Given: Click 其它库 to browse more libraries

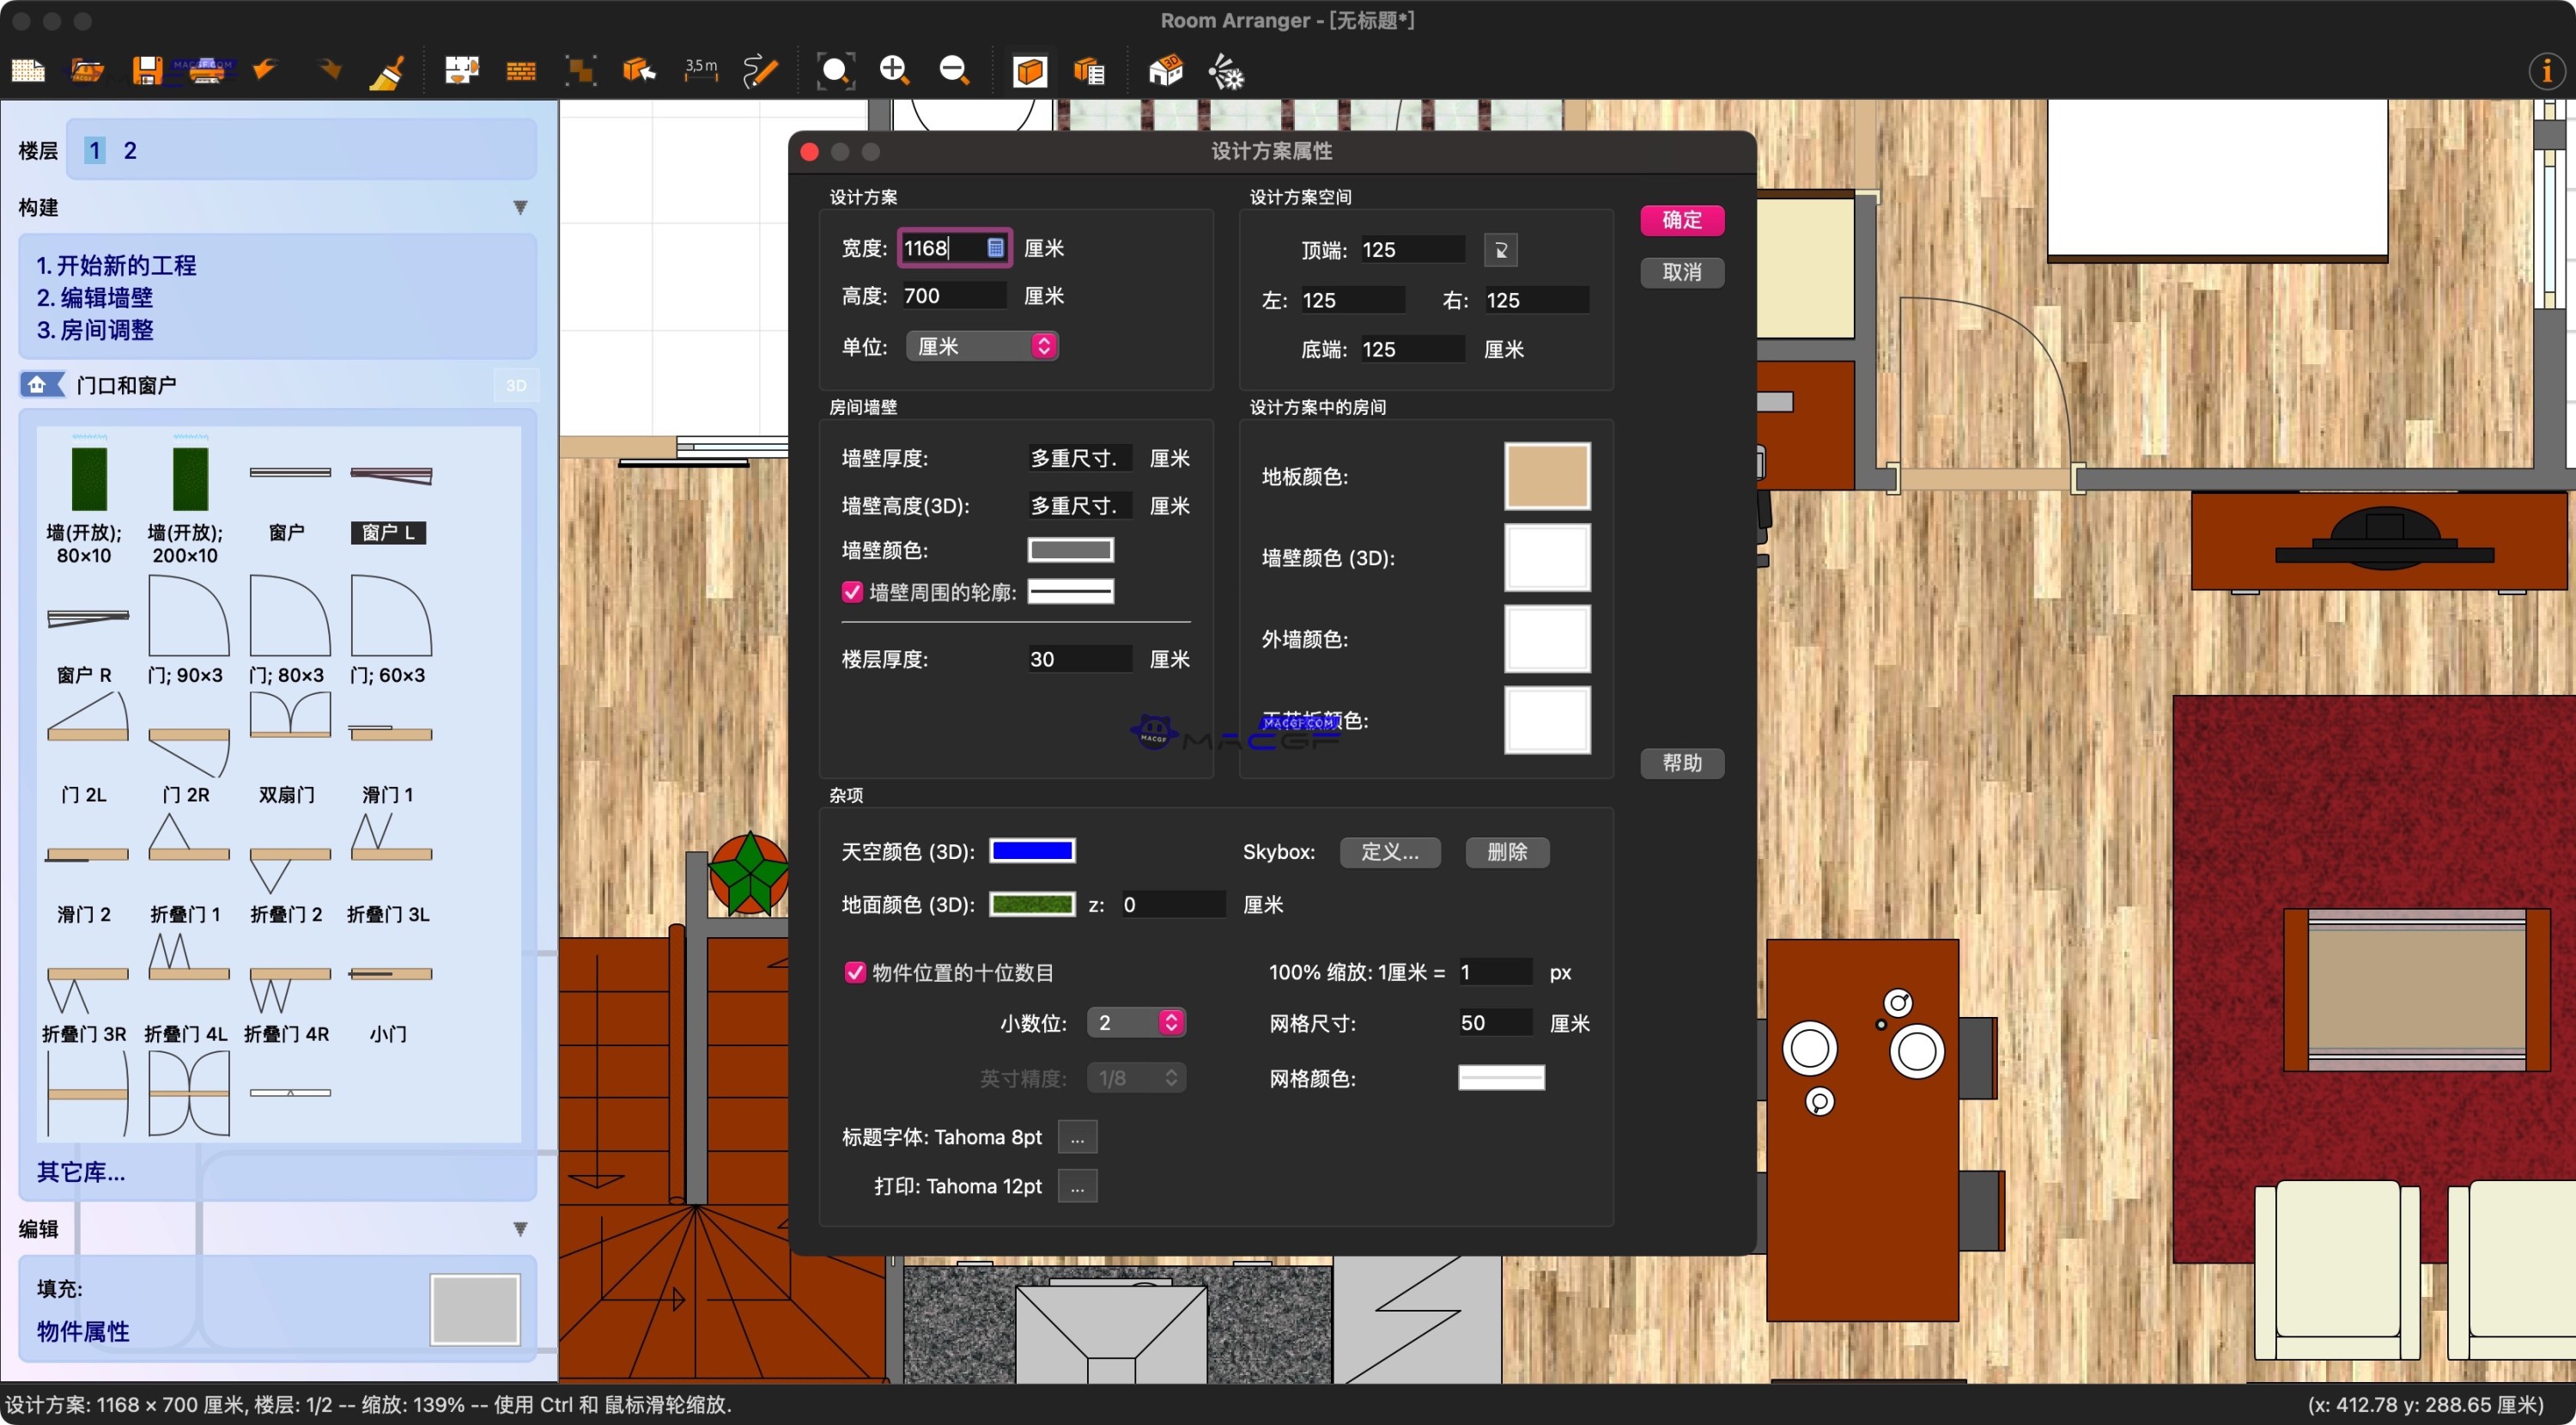Looking at the screenshot, I should tap(79, 1172).
